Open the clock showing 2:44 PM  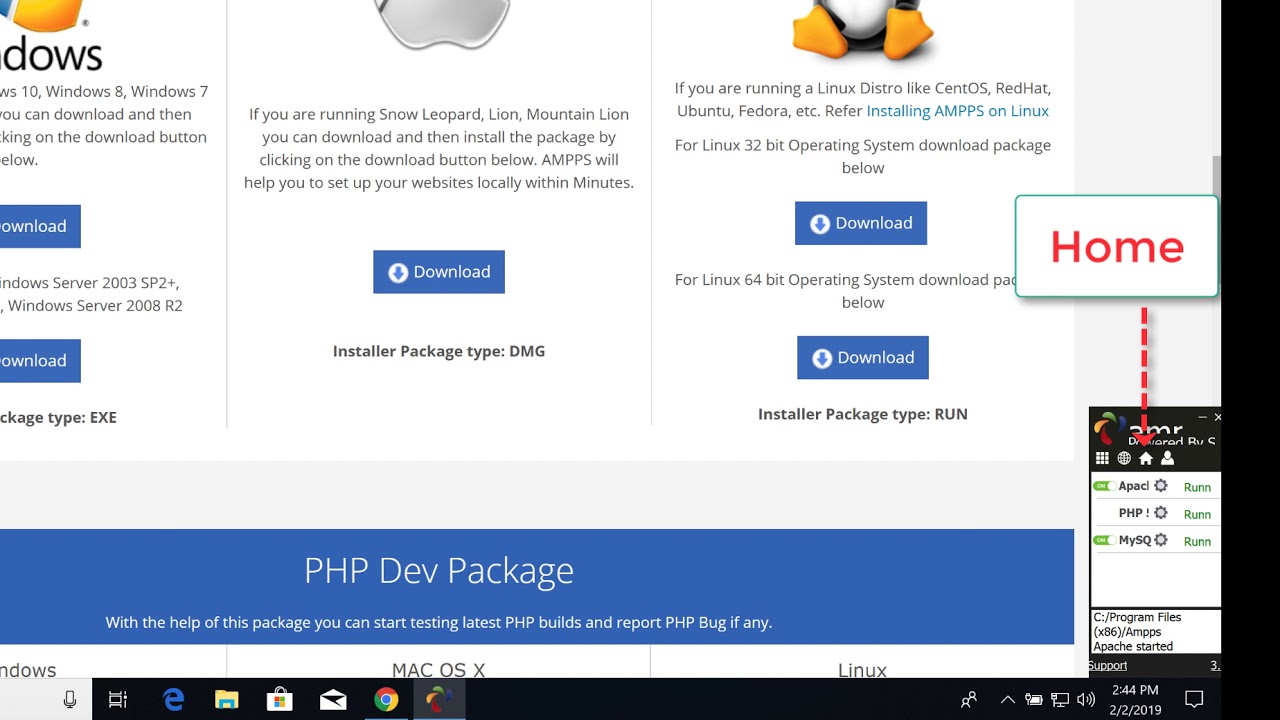click(x=1134, y=700)
